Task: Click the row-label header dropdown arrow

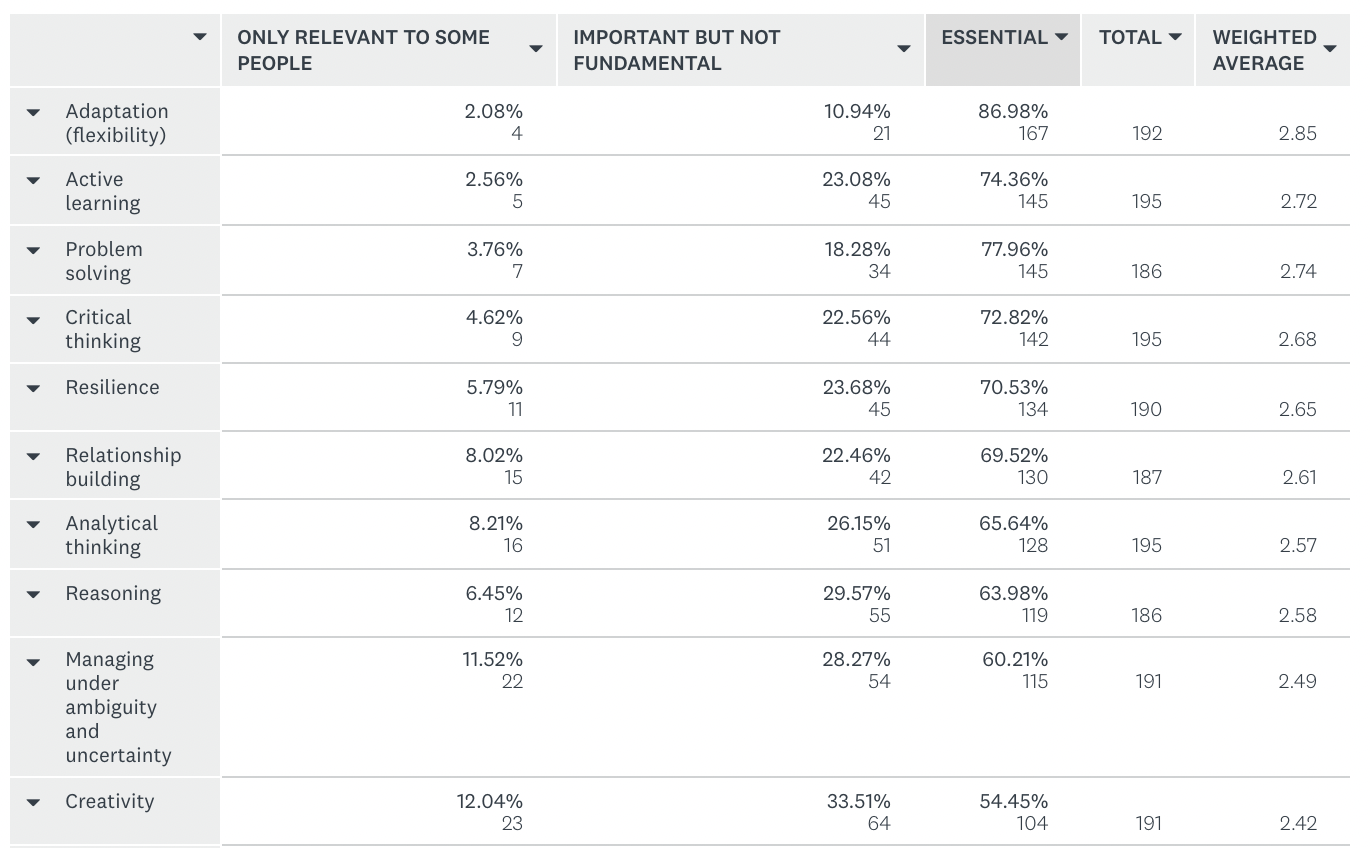Action: point(200,37)
